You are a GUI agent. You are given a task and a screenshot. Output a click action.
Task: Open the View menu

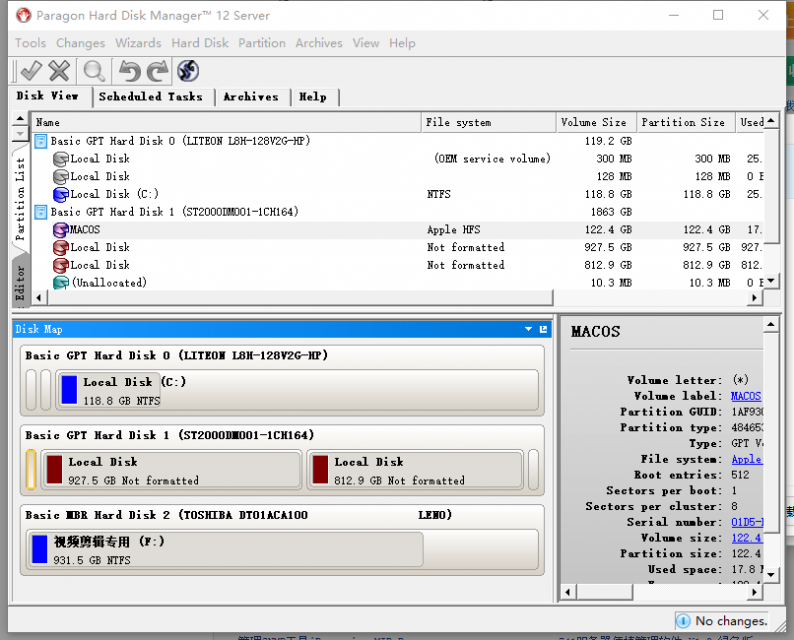(x=366, y=43)
